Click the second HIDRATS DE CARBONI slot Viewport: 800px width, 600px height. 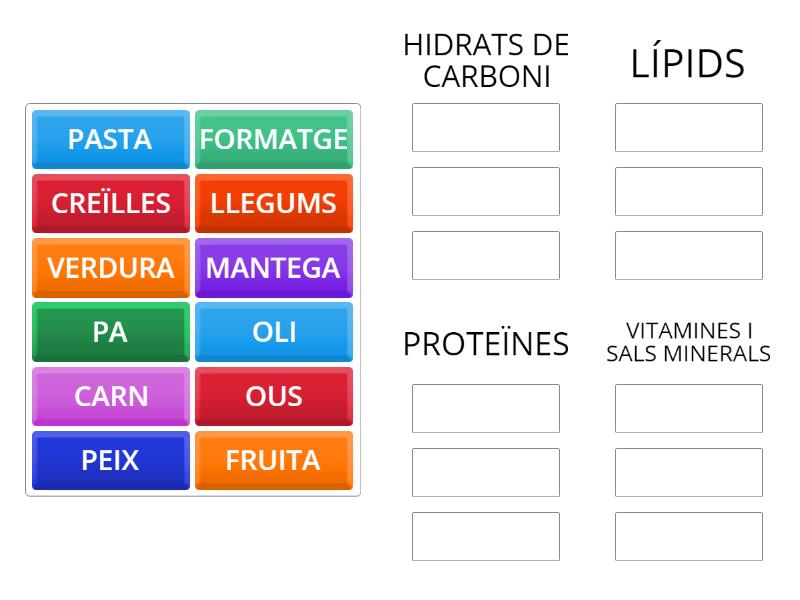[486, 191]
